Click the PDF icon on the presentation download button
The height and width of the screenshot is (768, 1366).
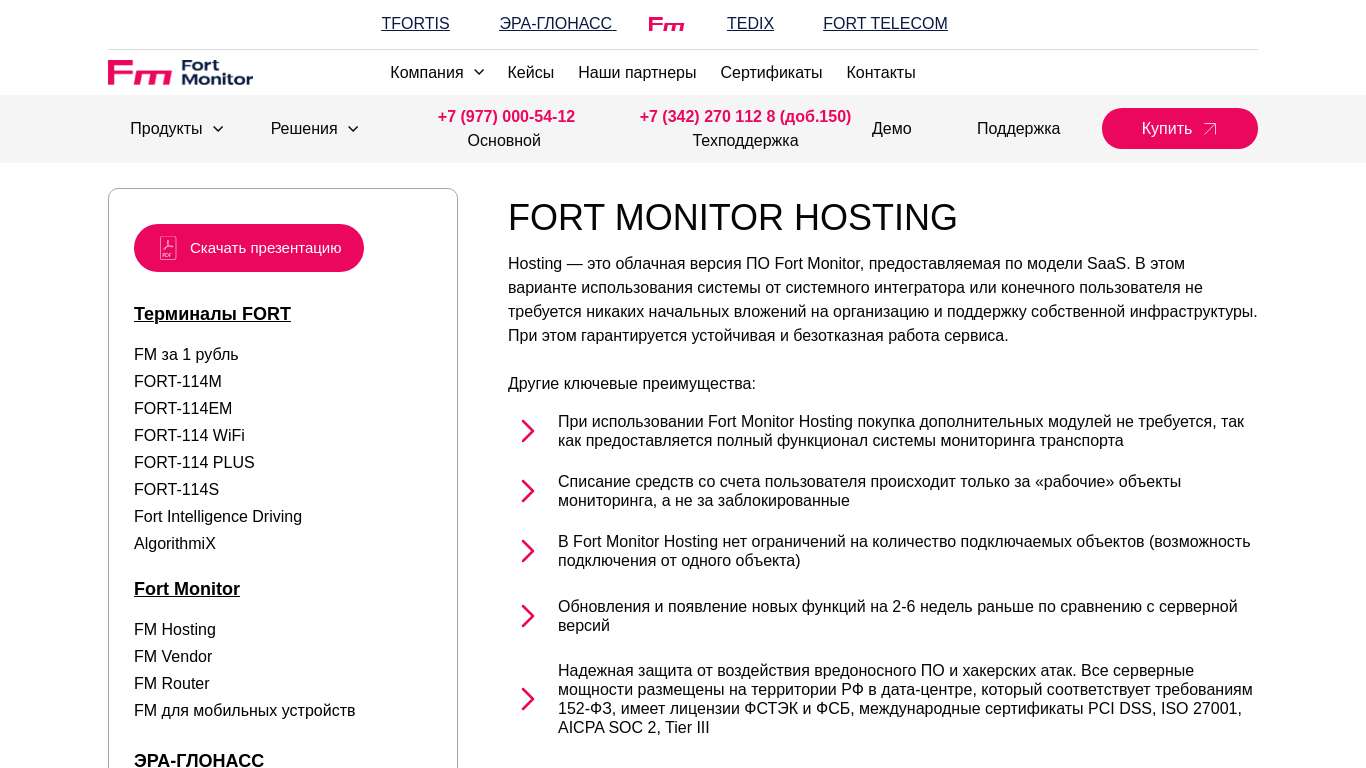[x=168, y=248]
